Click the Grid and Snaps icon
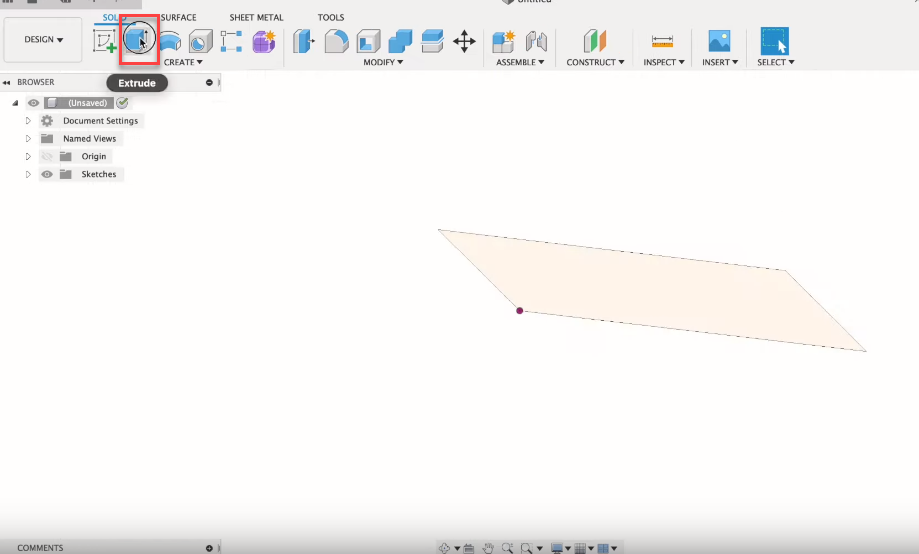This screenshot has height=554, width=919. click(580, 548)
